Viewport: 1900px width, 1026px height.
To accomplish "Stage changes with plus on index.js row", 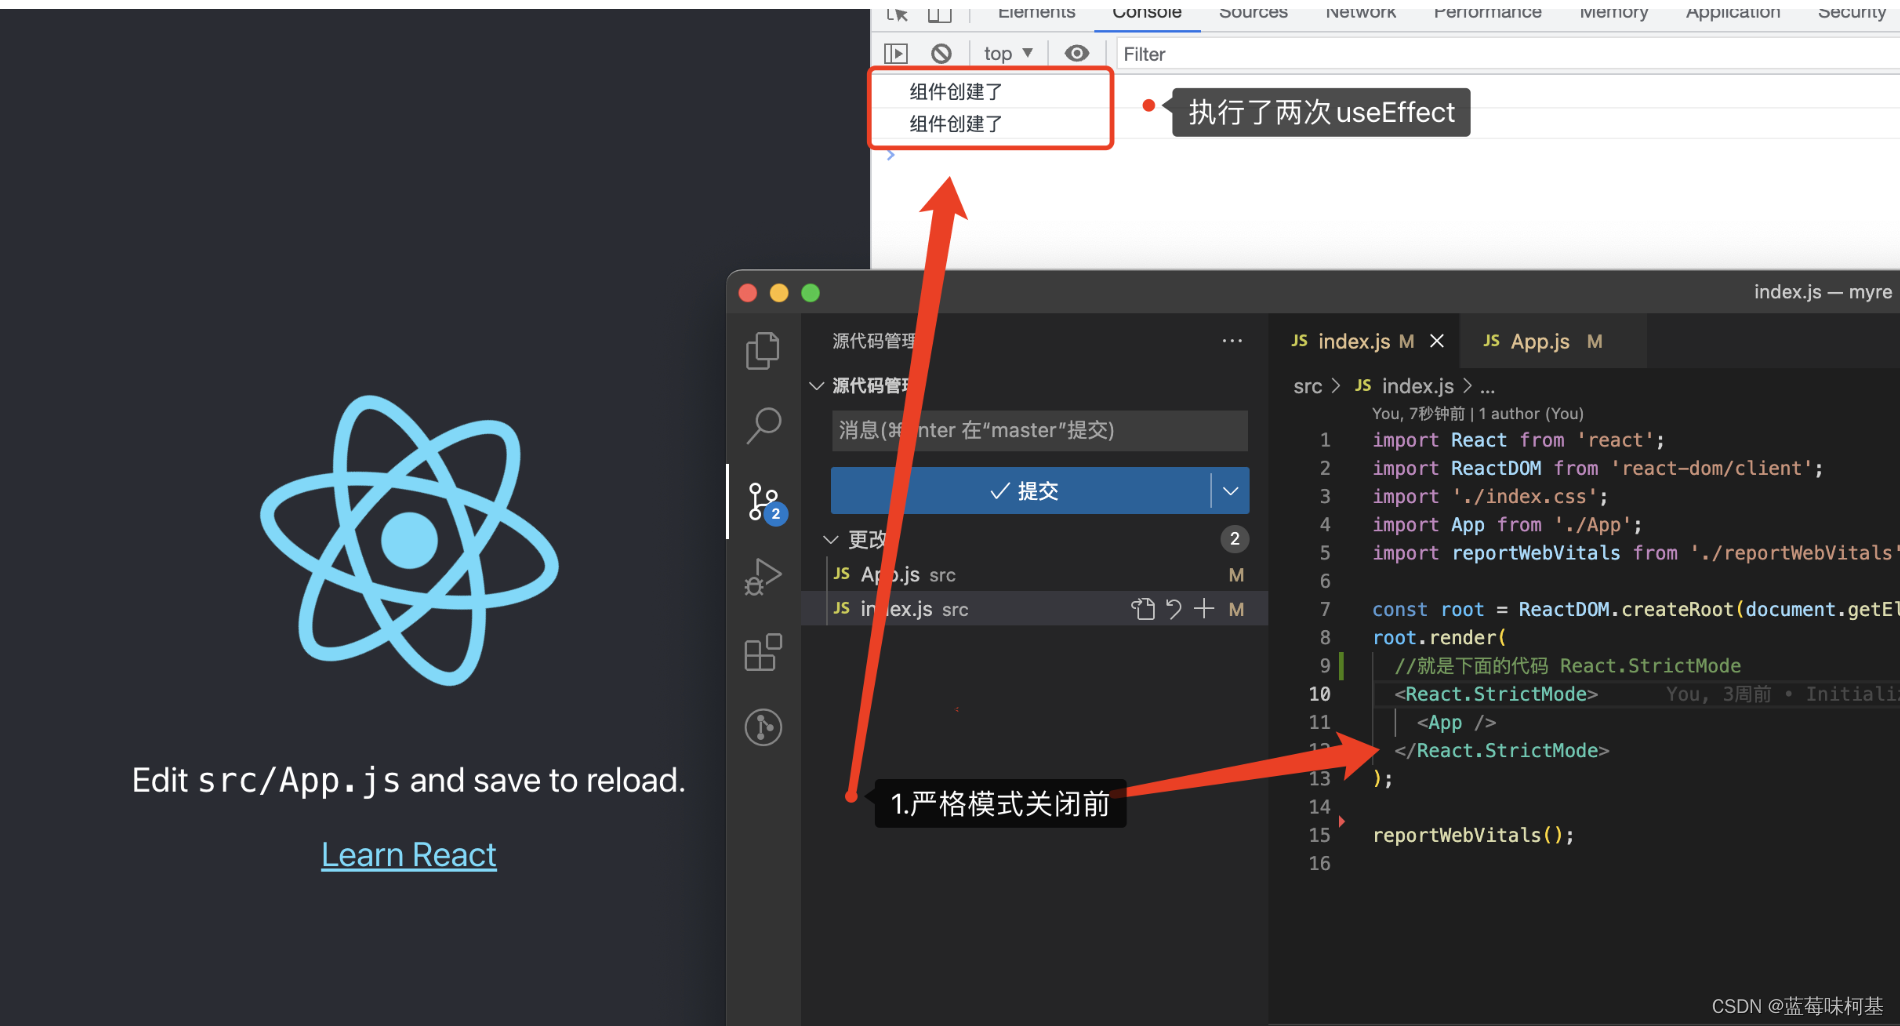I will point(1204,608).
